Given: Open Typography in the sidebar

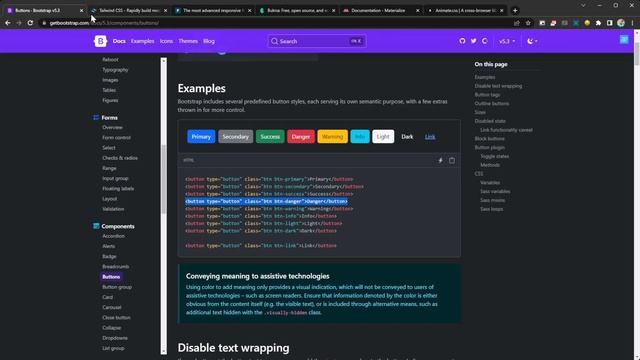Looking at the screenshot, I should click(x=115, y=70).
